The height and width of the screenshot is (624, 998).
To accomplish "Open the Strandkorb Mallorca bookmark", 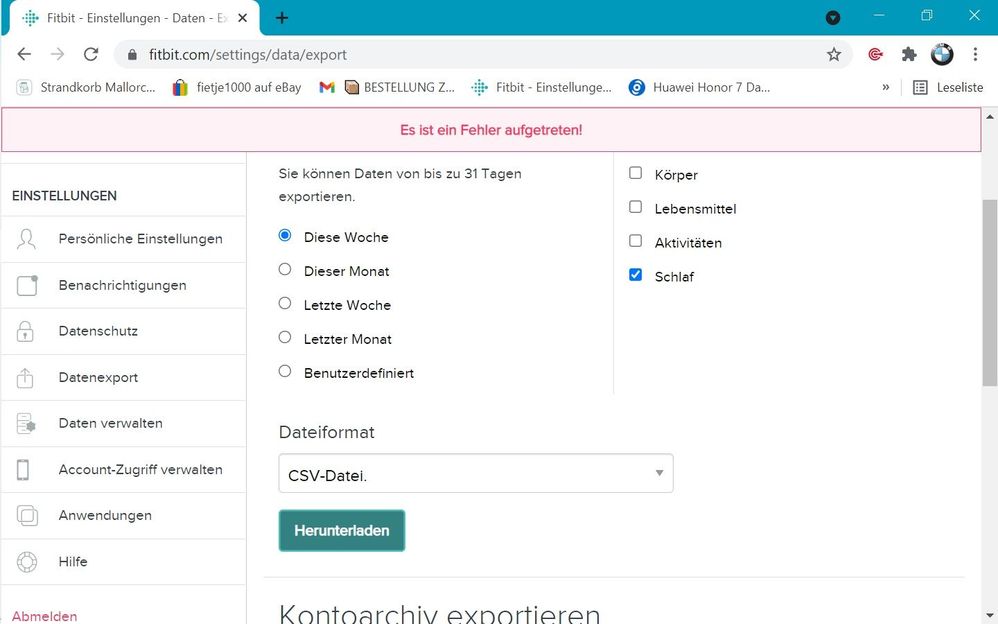I will click(86, 87).
